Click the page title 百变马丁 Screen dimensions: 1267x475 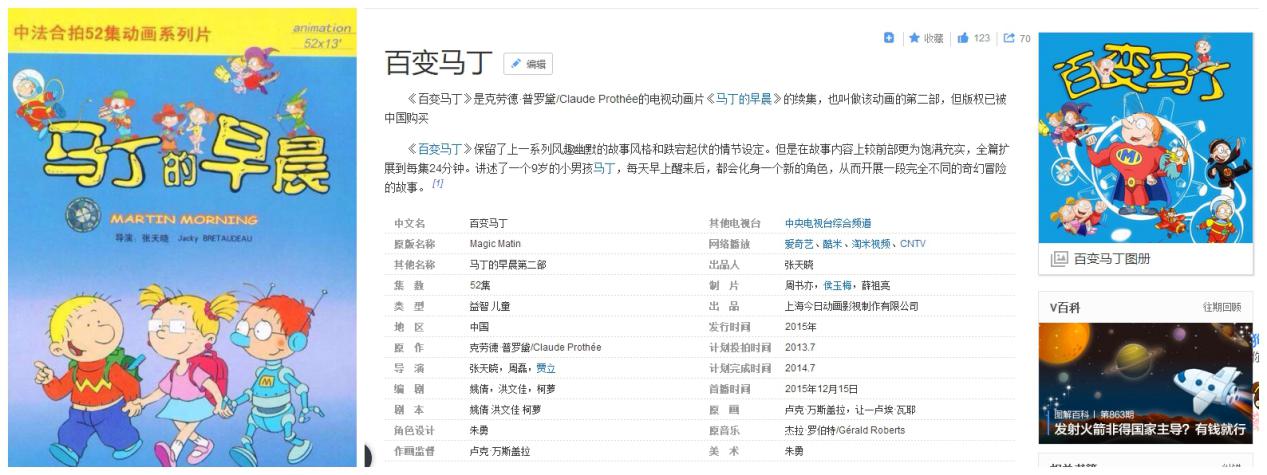pos(440,63)
